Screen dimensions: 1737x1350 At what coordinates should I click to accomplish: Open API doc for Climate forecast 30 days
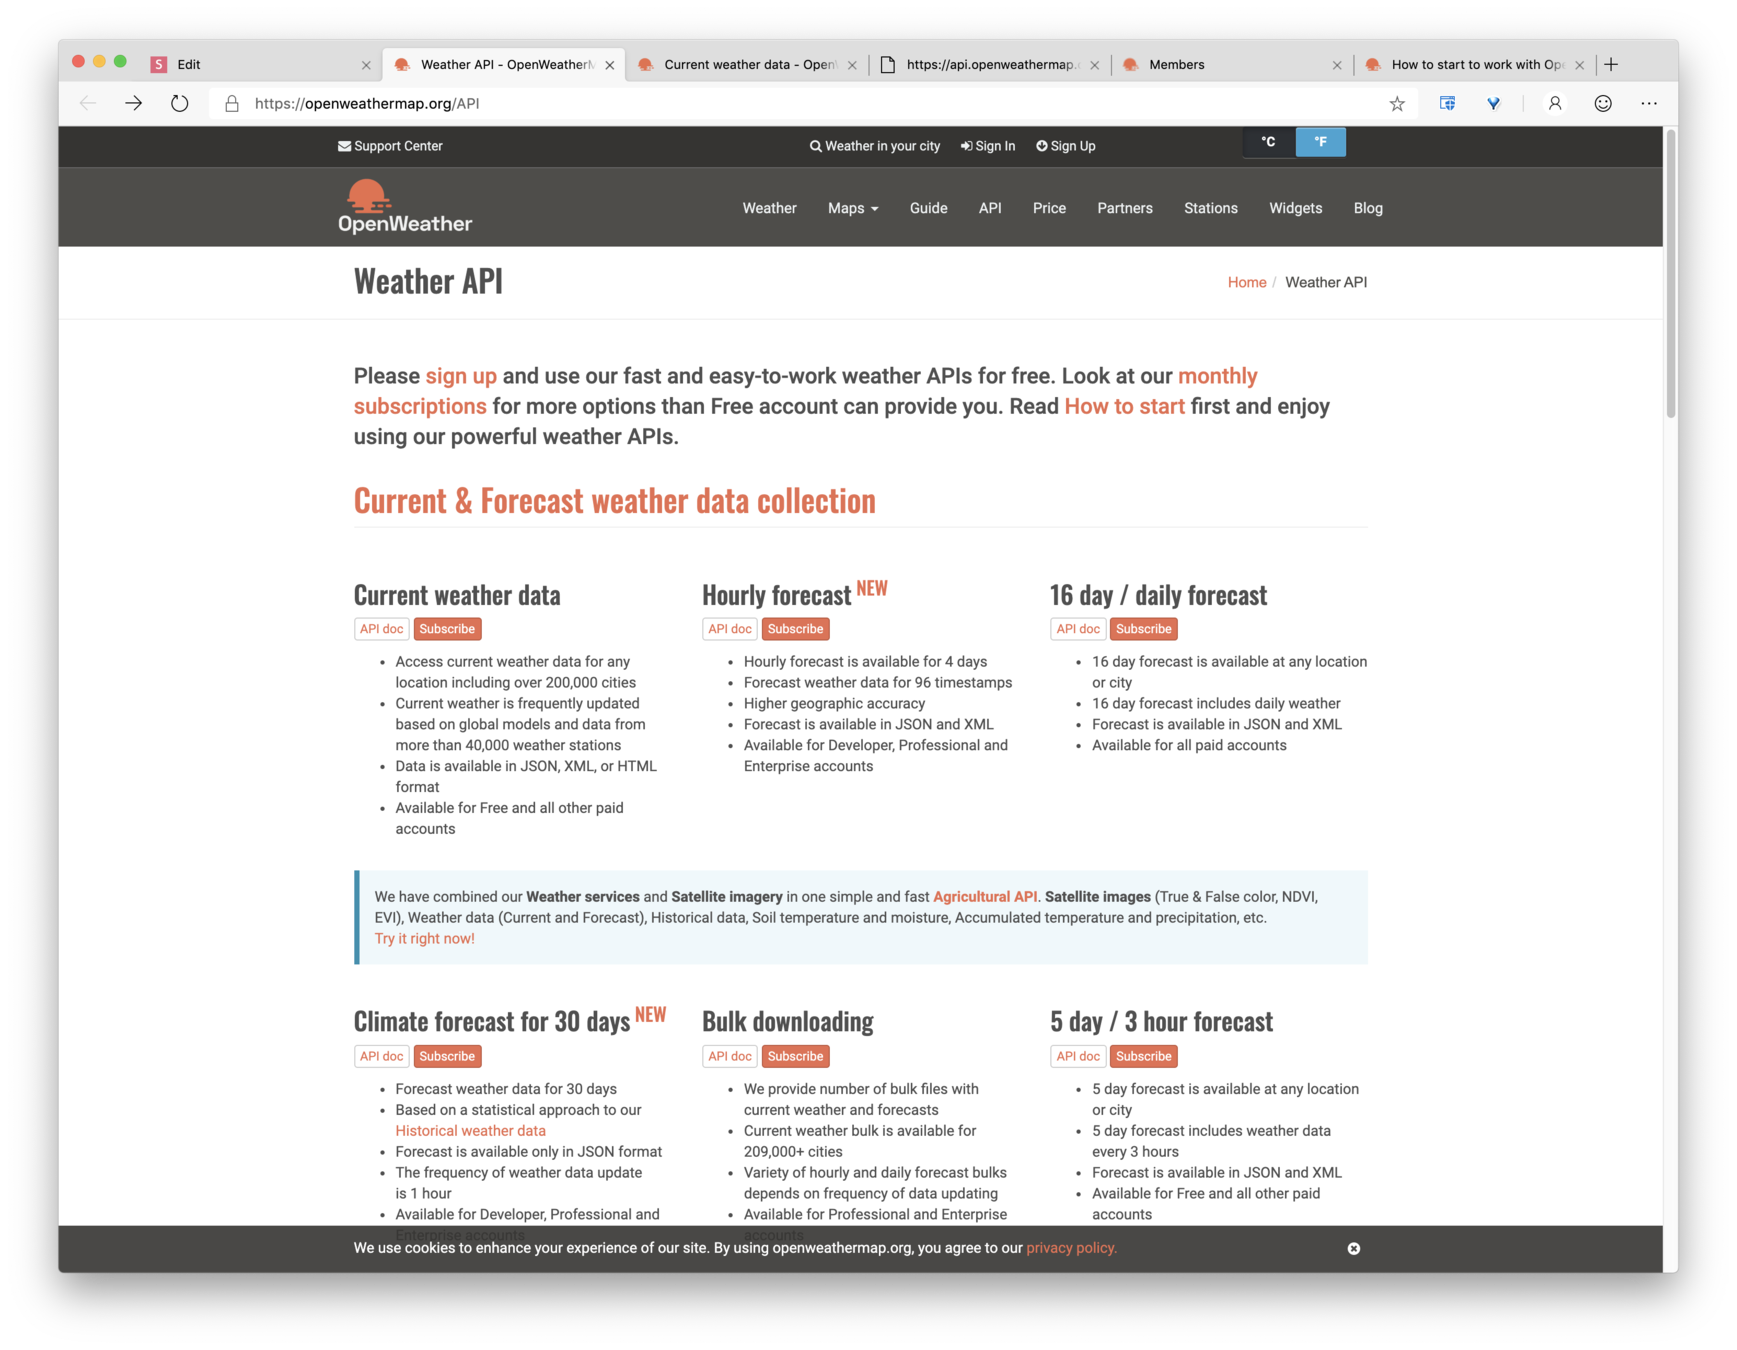[381, 1056]
